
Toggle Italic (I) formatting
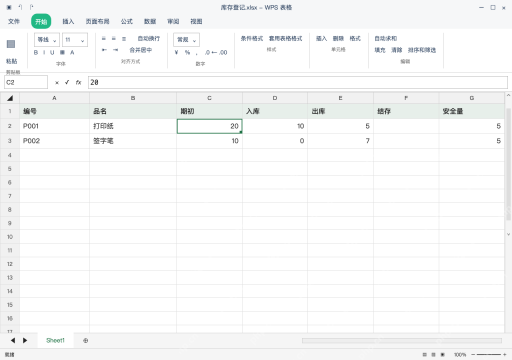point(44,52)
